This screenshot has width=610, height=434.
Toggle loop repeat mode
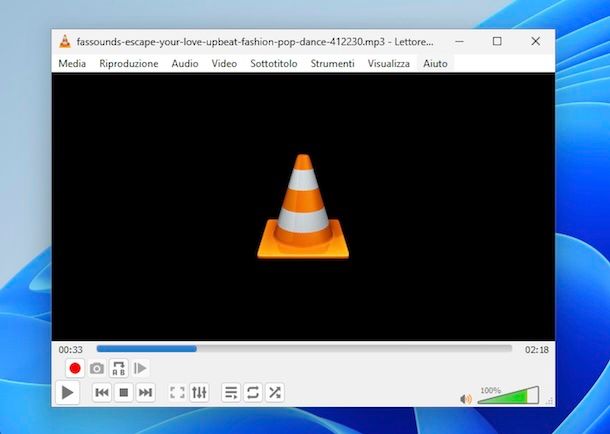pos(253,392)
